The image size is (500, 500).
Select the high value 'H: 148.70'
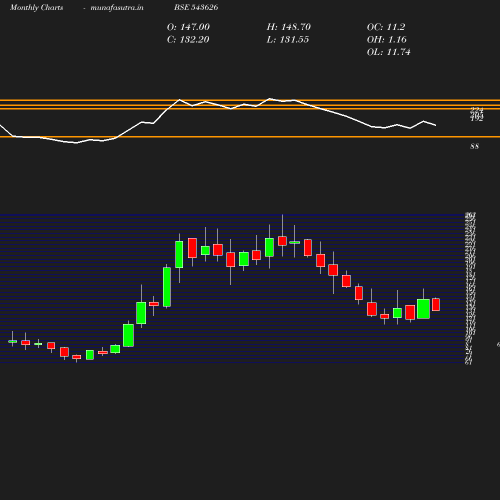point(288,27)
